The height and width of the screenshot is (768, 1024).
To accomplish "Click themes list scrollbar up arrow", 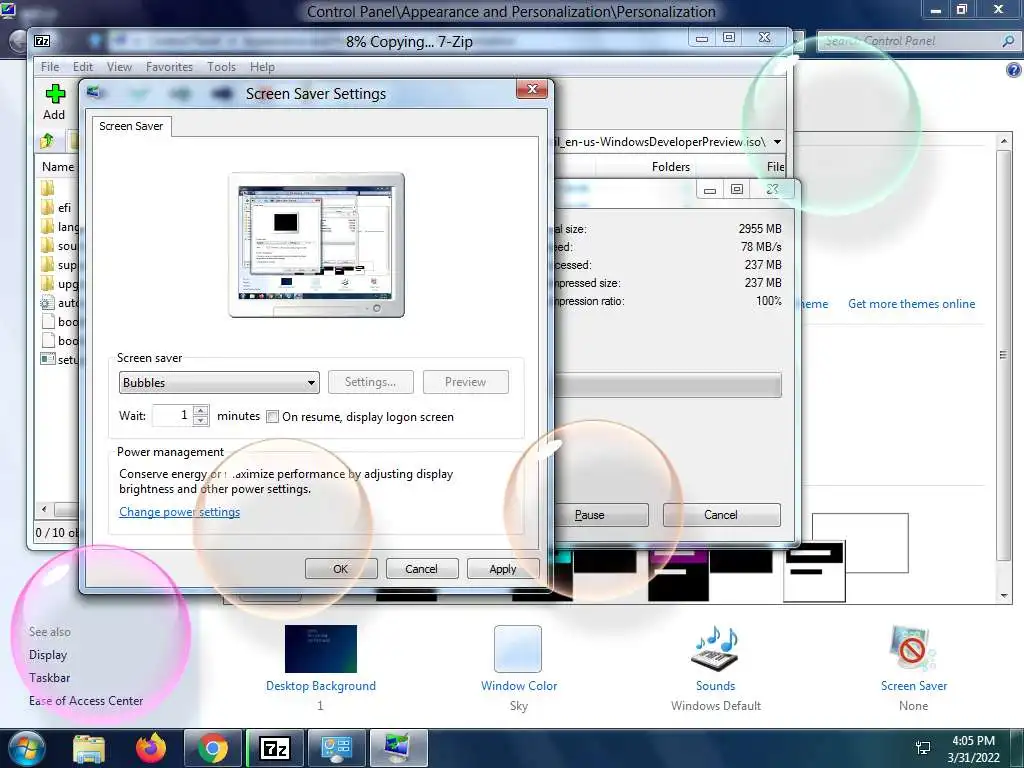I will 1004,140.
